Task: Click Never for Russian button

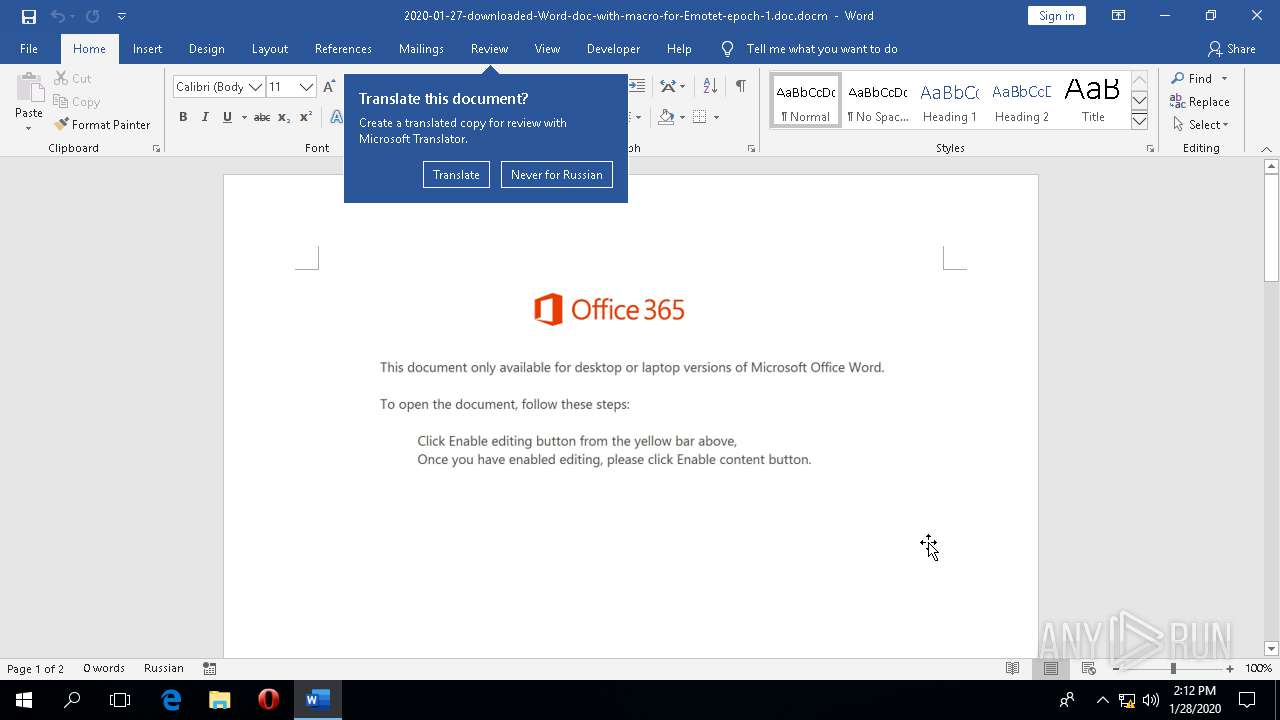Action: click(556, 174)
